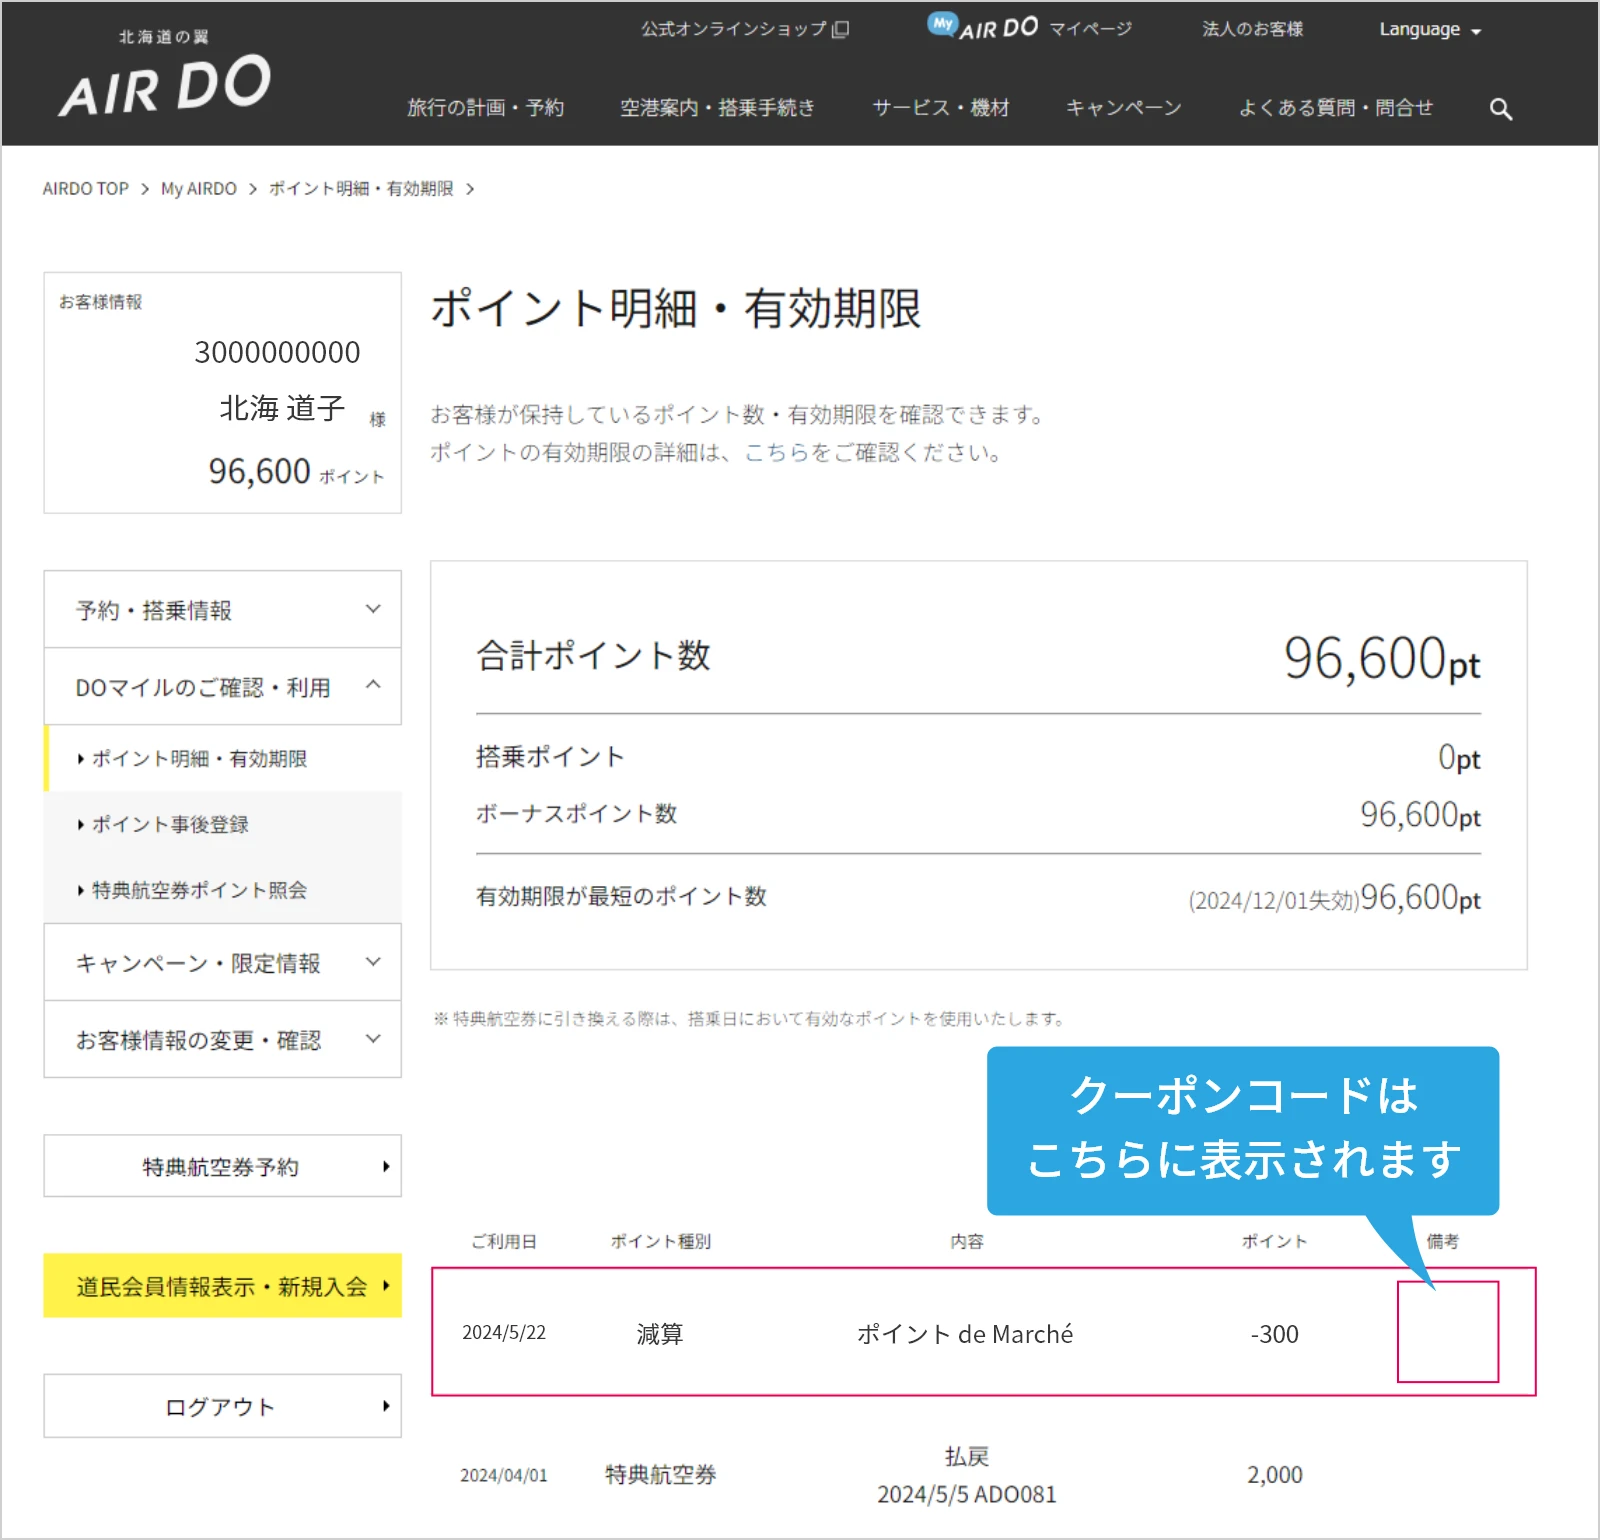Click 払戻 2024/5/5 ADO081 content cell

tap(967, 1476)
